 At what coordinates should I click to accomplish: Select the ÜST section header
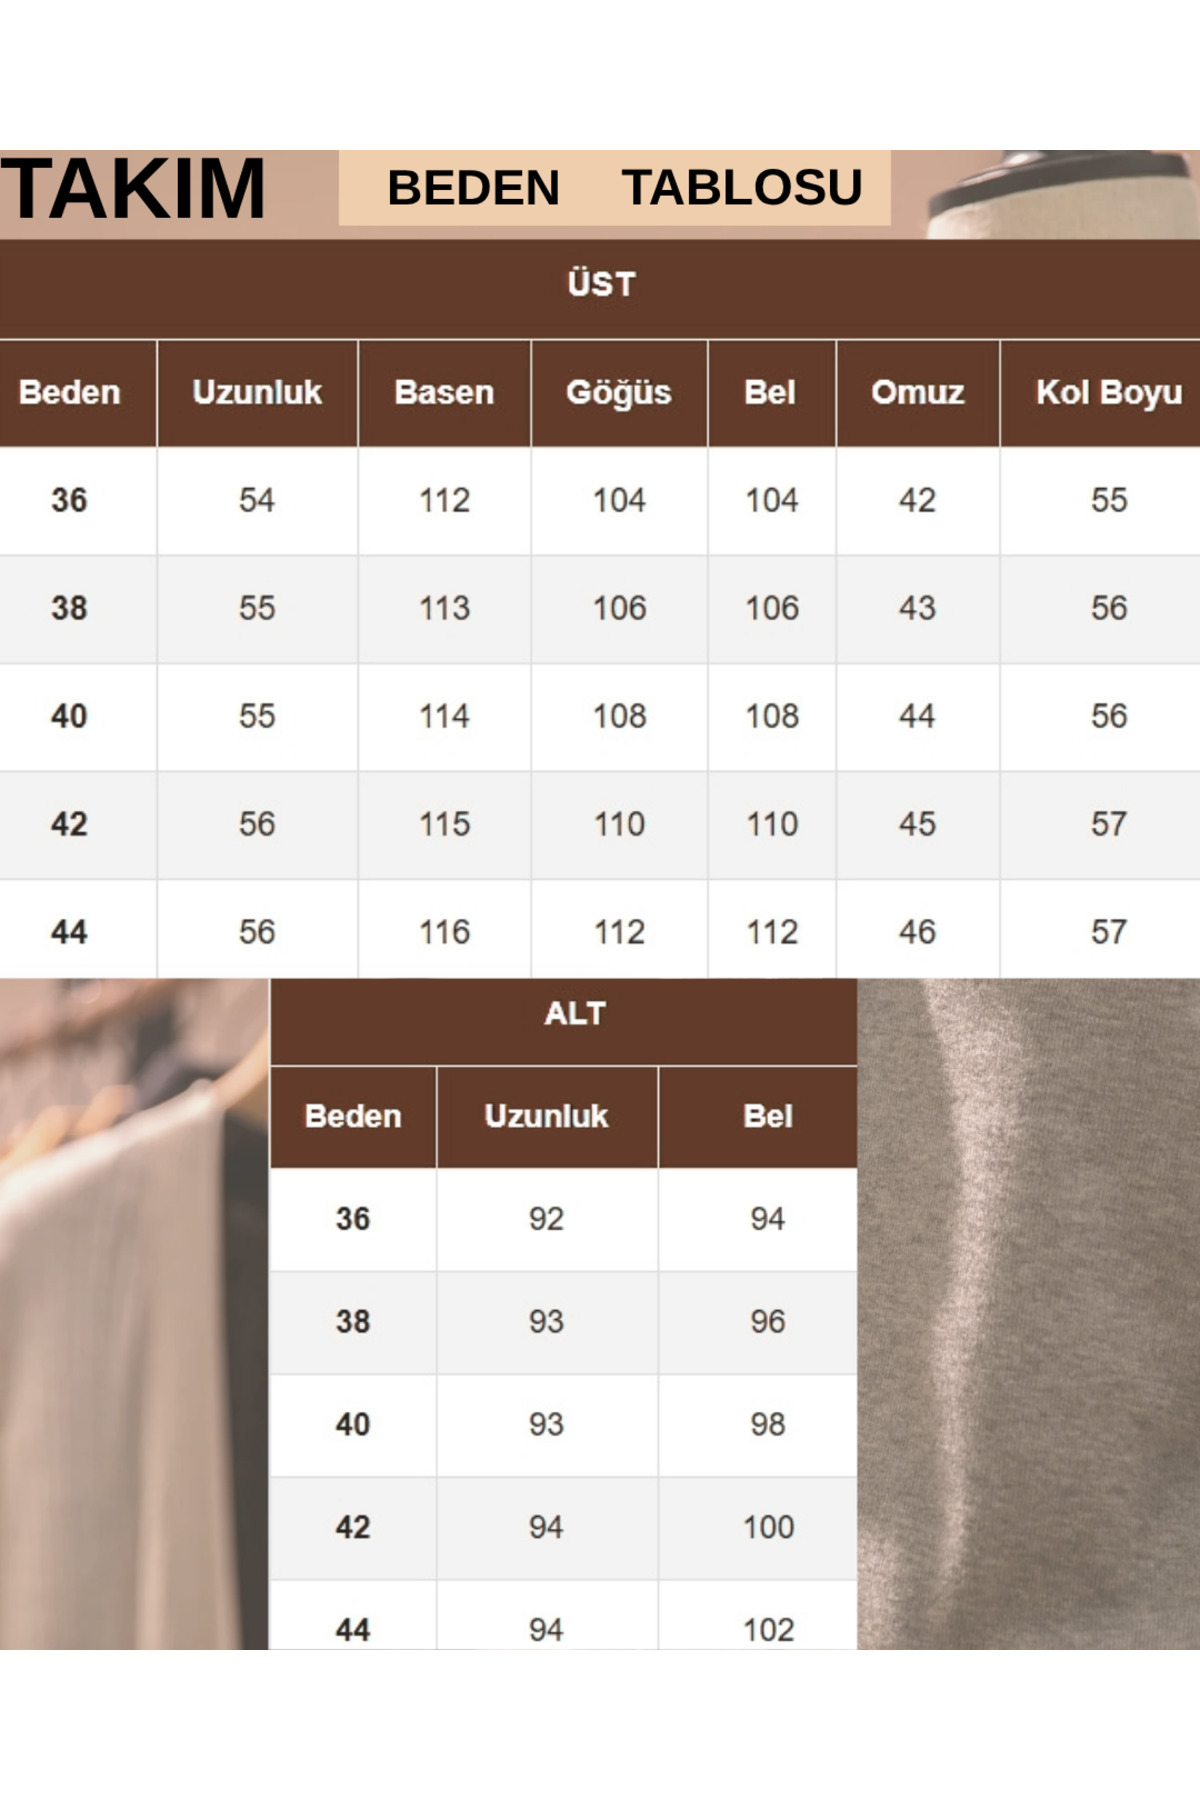click(x=601, y=285)
